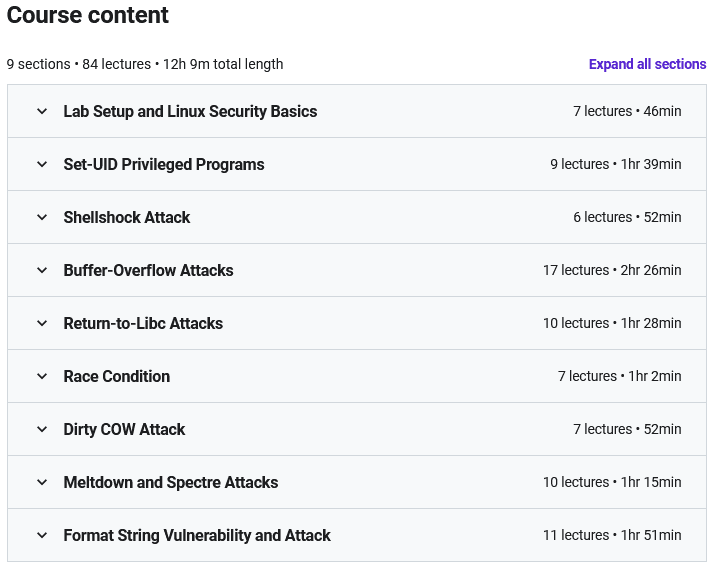The image size is (713, 570).
Task: Toggle the Return-to-Libc Attacks chevron
Action: click(42, 323)
